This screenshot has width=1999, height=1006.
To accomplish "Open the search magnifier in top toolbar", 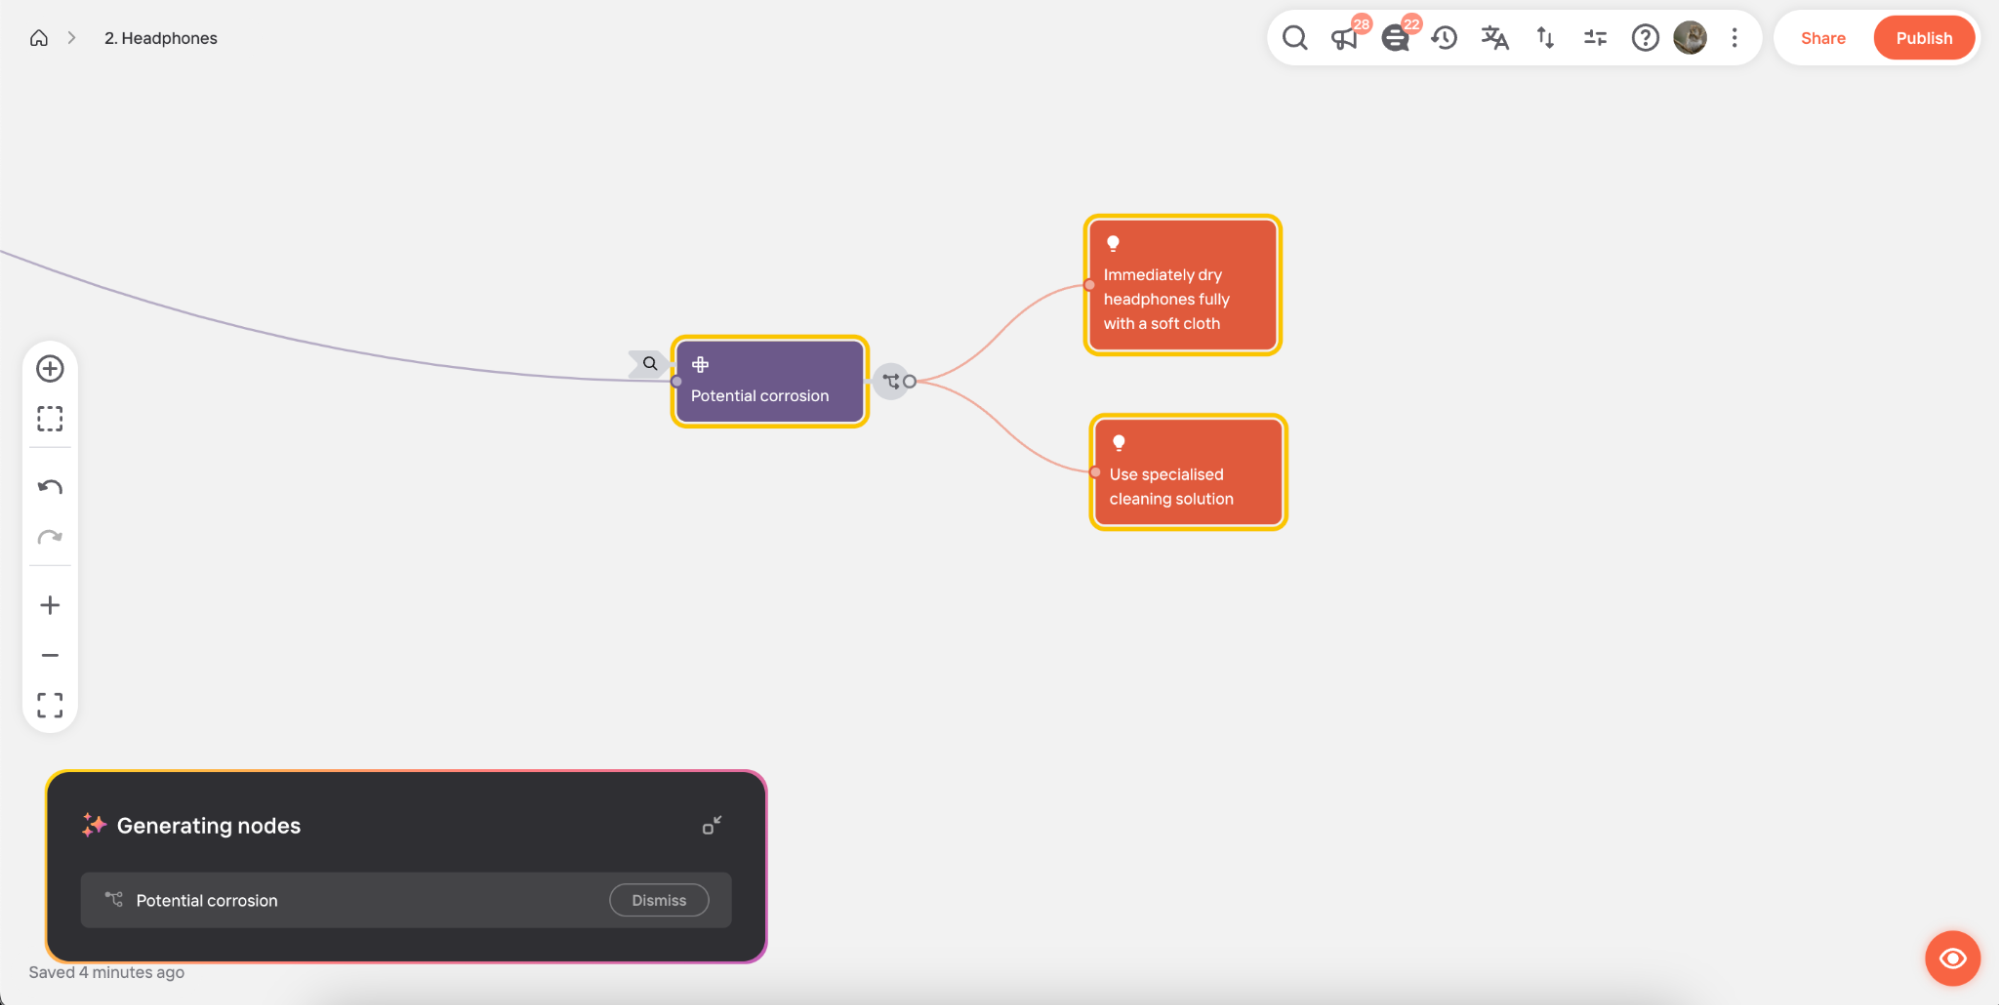I will (x=1295, y=38).
